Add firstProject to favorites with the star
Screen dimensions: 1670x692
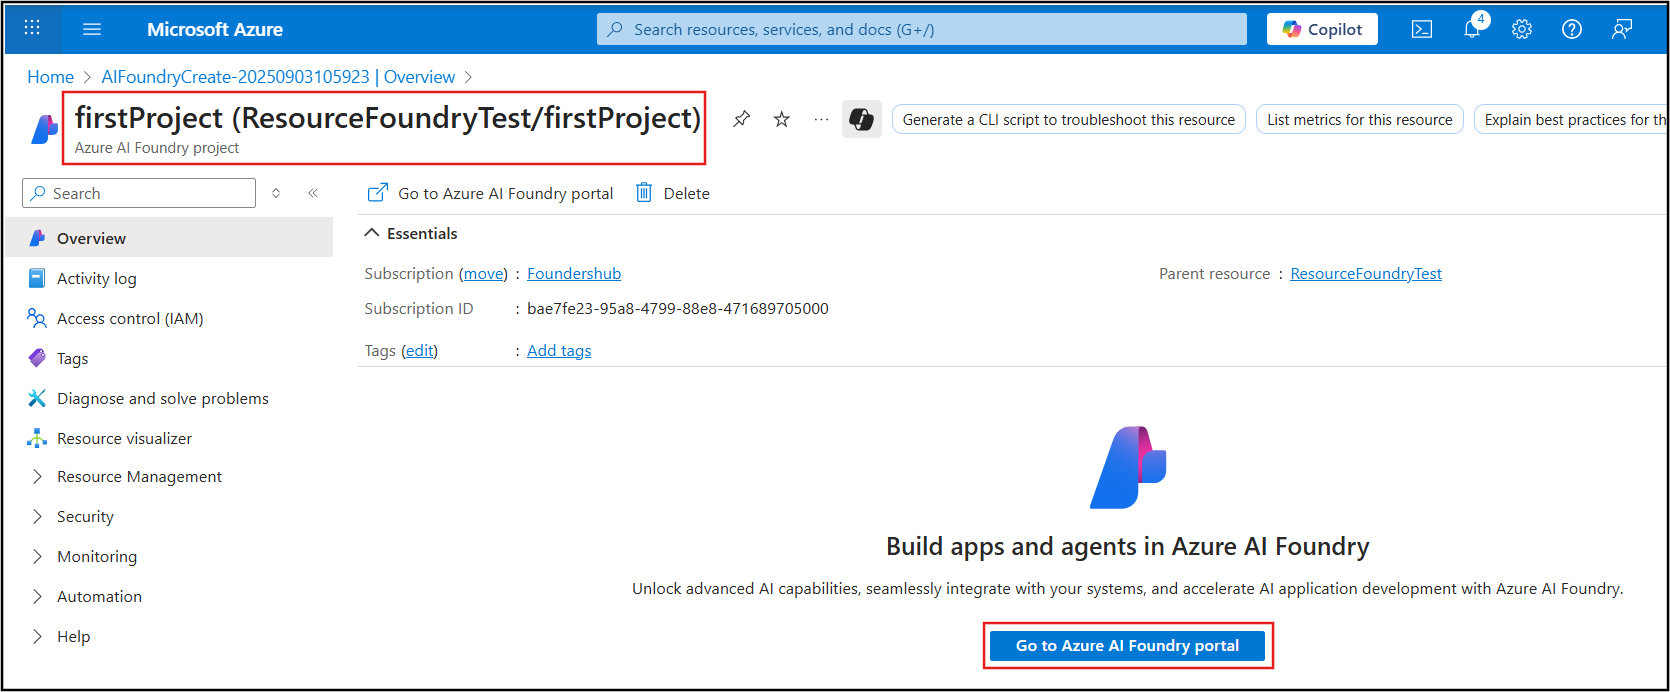(782, 119)
